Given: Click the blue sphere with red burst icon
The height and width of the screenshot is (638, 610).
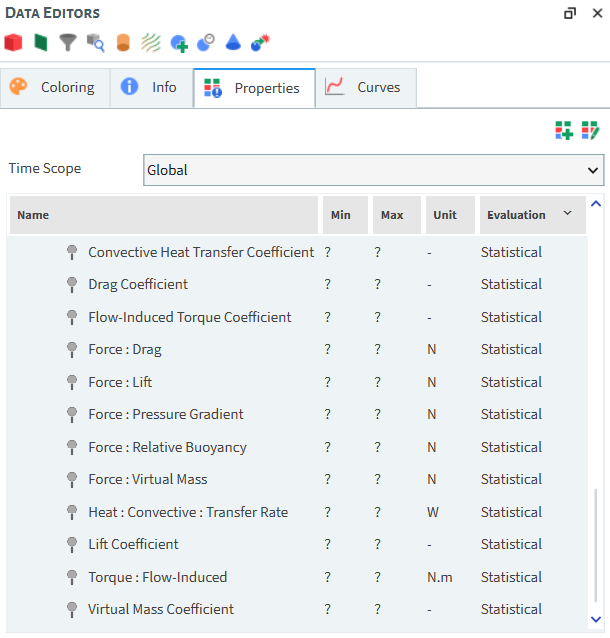Looking at the screenshot, I should (x=260, y=43).
